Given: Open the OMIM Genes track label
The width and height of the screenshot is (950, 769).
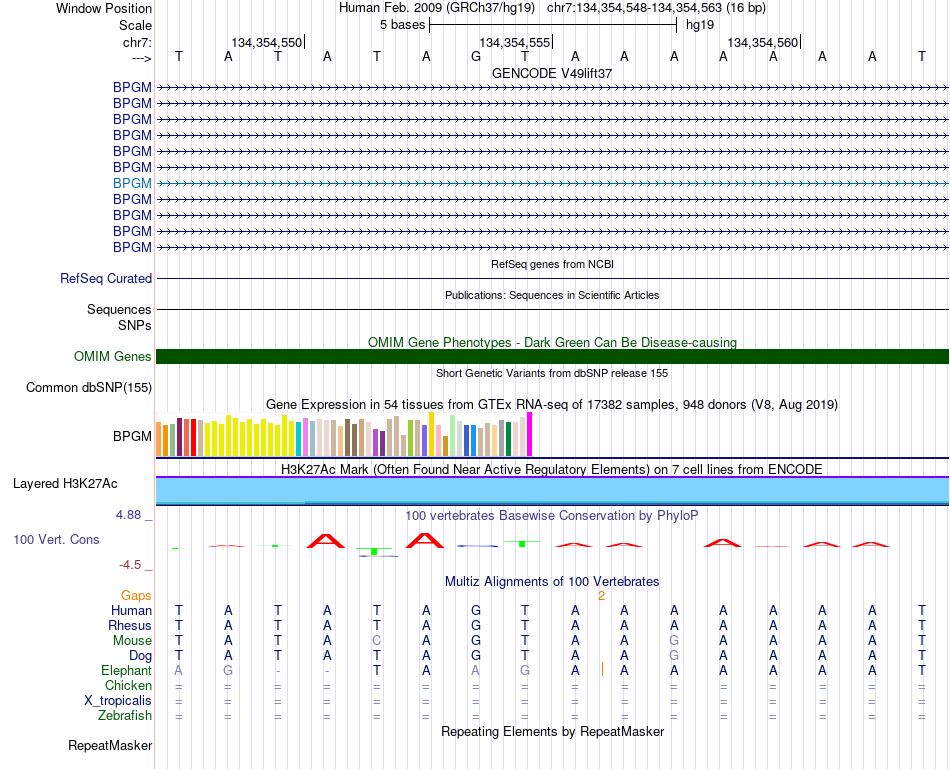Looking at the screenshot, I should pos(113,356).
